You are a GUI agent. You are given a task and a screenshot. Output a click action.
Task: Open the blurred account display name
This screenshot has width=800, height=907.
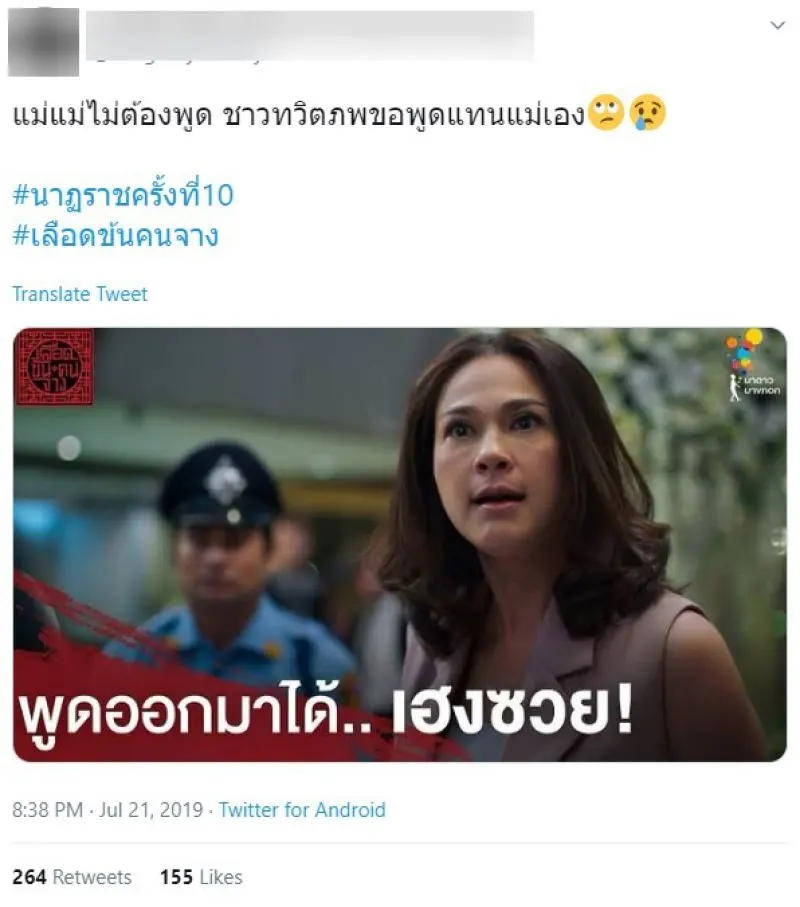coord(309,35)
